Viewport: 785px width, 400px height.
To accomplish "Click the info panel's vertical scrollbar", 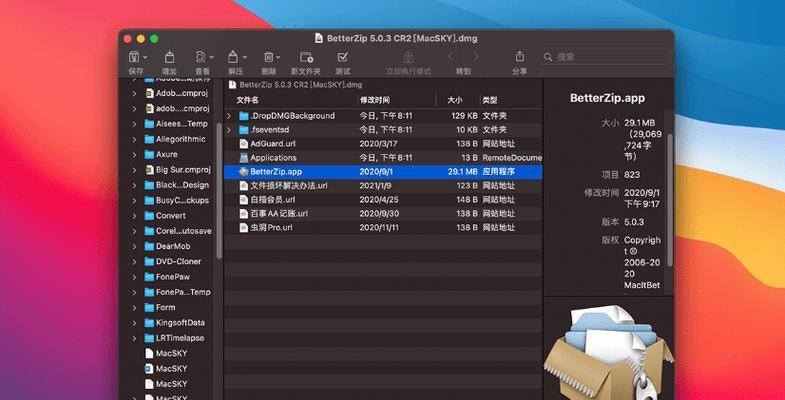I will coord(670,200).
